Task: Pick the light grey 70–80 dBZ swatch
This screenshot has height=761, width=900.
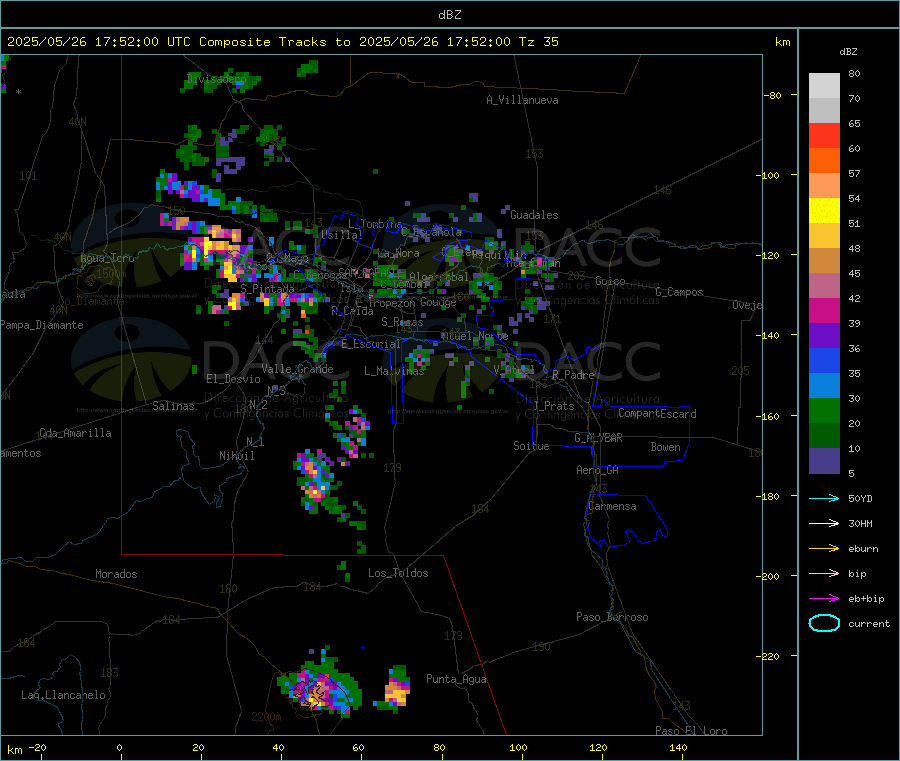Action: (x=824, y=86)
